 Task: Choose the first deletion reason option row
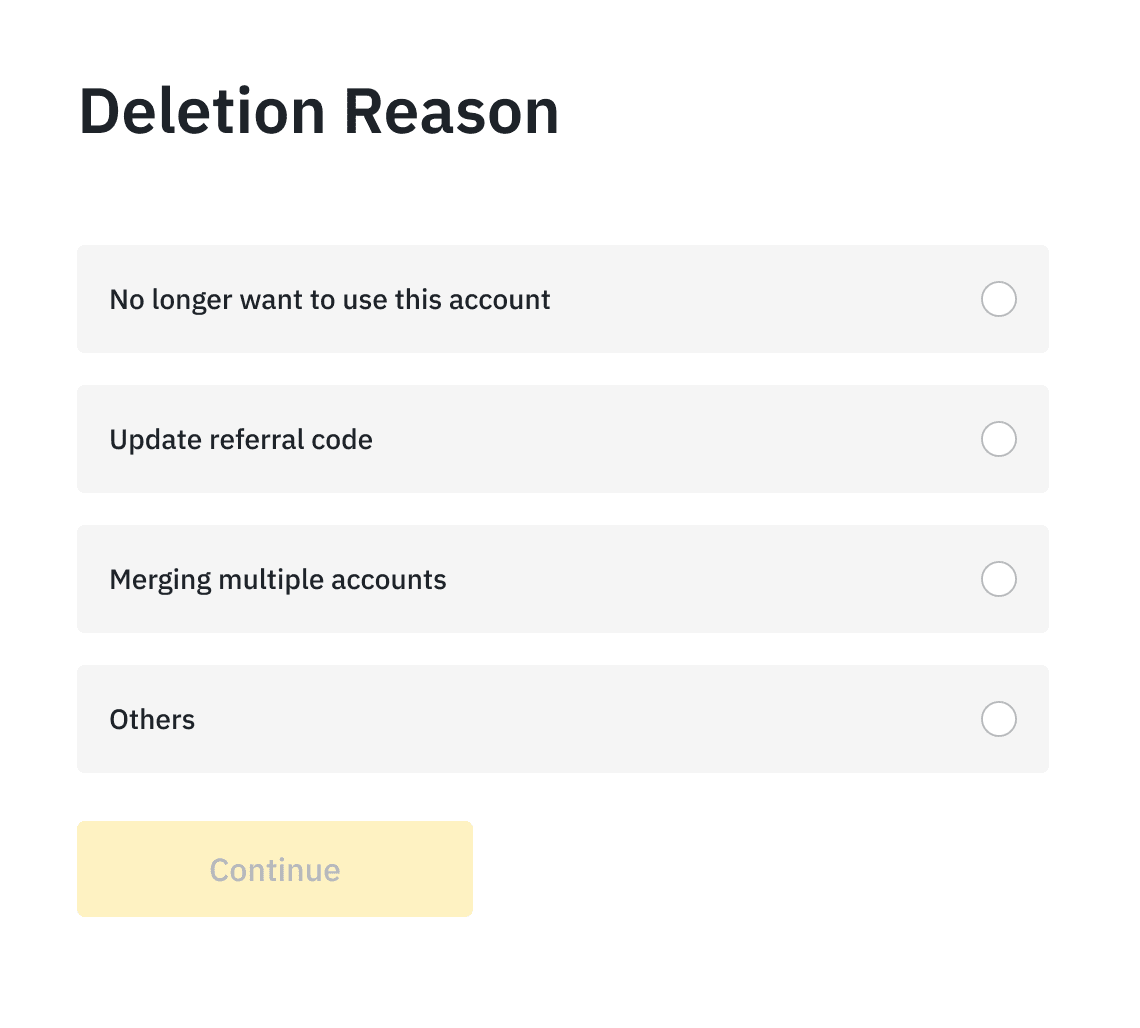(562, 299)
